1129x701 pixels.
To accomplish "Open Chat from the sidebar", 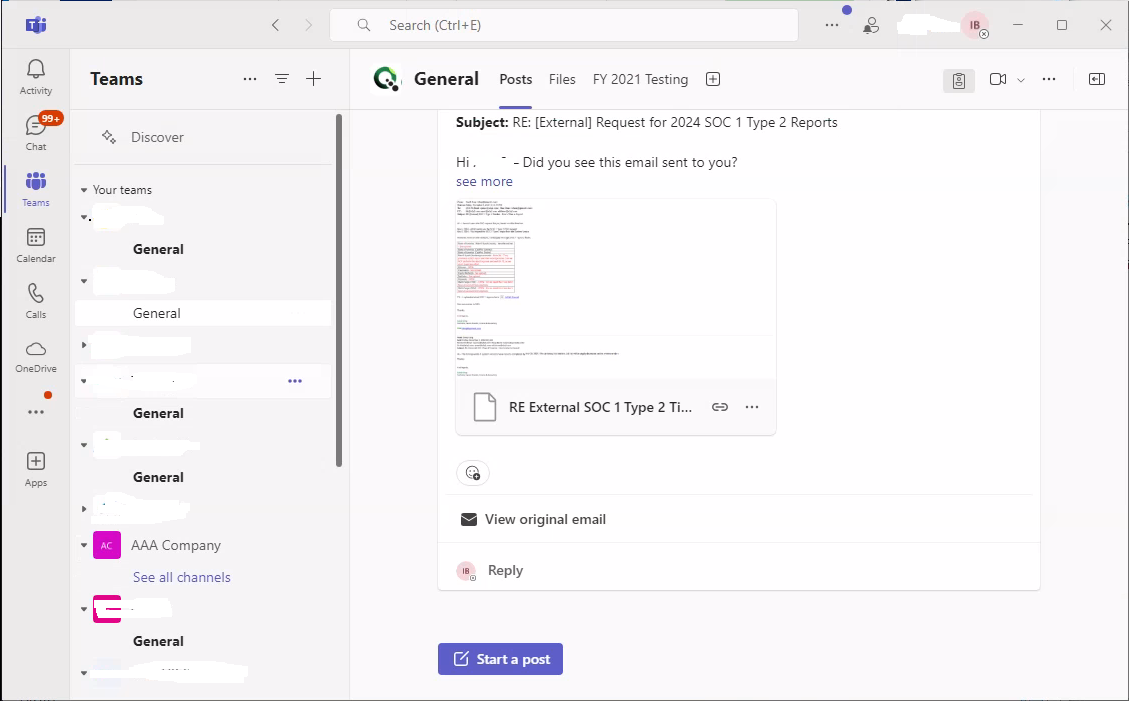I will pyautogui.click(x=36, y=133).
